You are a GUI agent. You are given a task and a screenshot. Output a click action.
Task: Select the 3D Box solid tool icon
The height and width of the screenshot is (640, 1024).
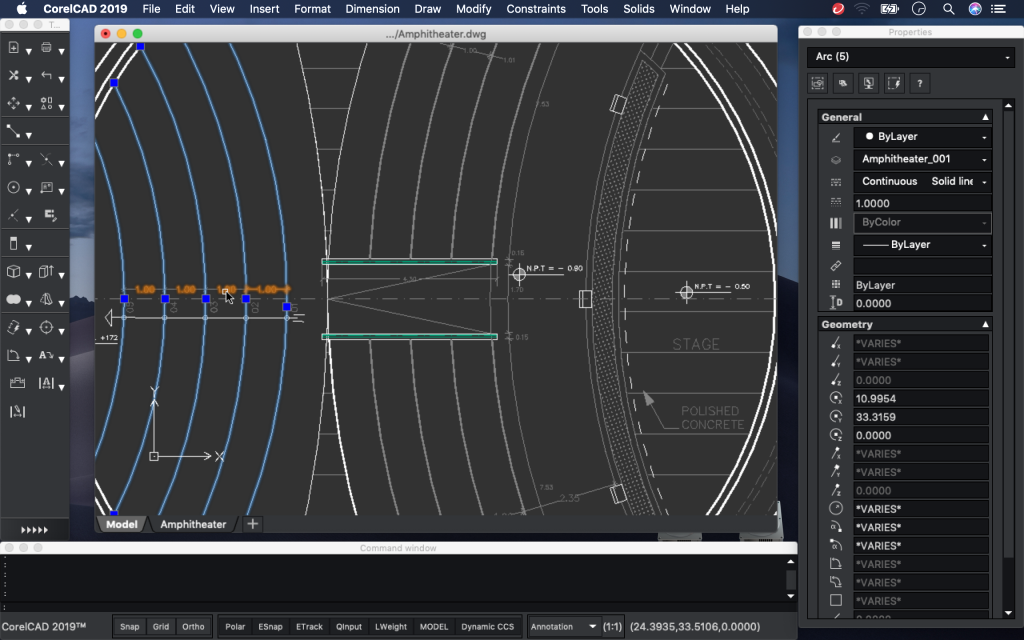pyautogui.click(x=13, y=272)
